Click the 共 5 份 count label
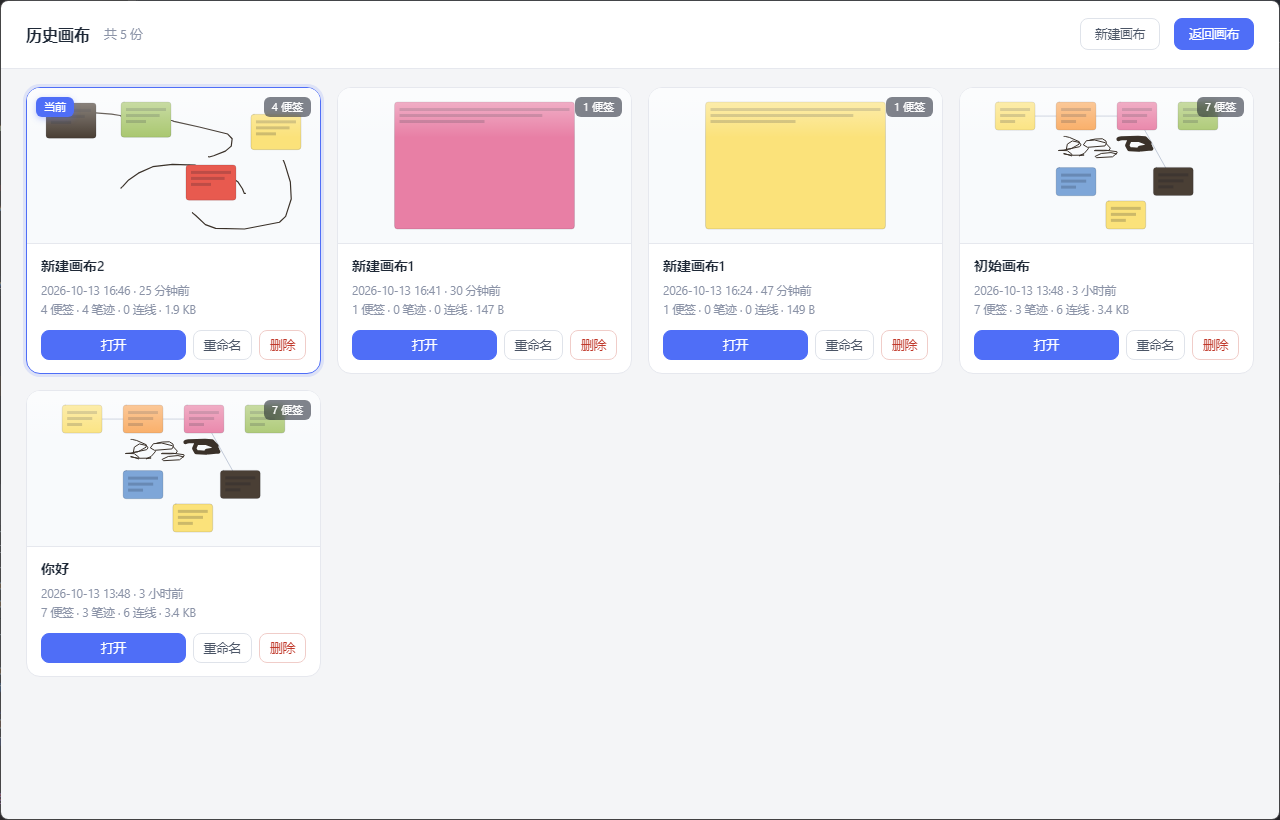This screenshot has width=1280, height=820. click(123, 35)
